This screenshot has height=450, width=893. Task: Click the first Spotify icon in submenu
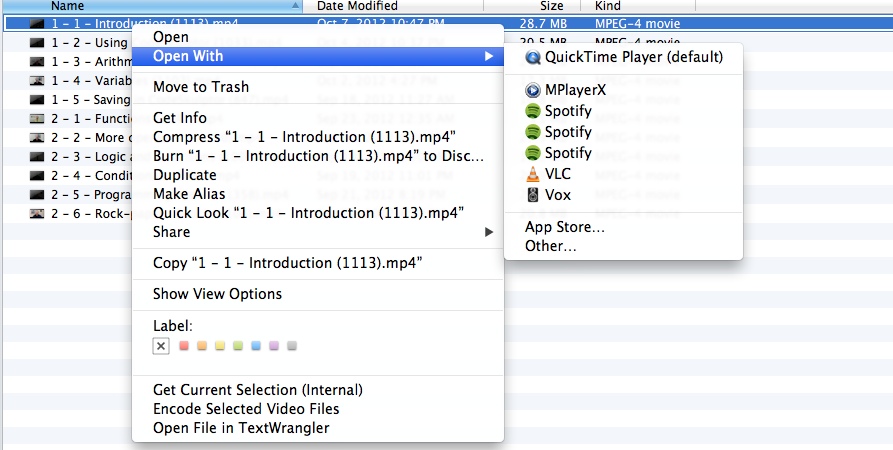tap(533, 111)
